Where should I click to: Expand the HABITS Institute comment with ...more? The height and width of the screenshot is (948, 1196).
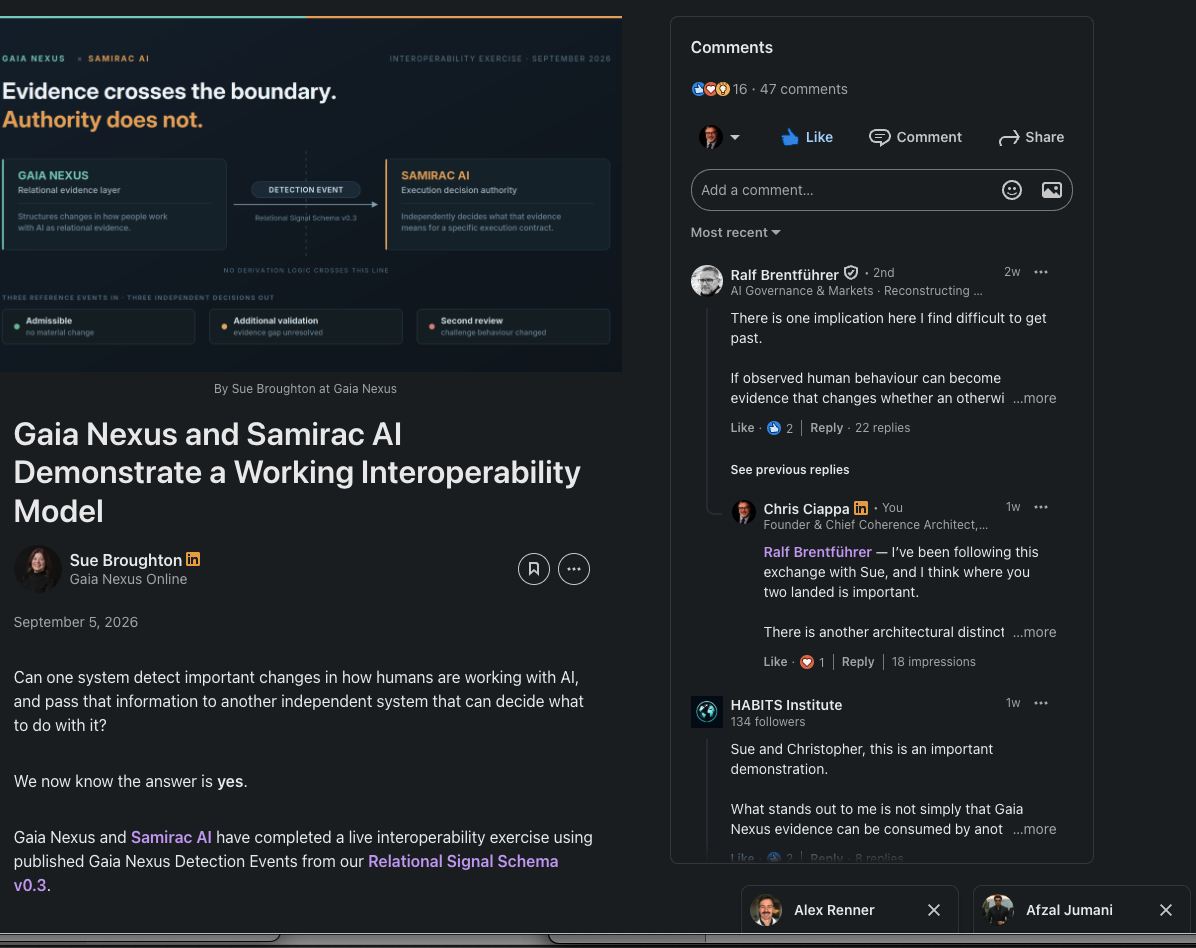coord(1034,829)
